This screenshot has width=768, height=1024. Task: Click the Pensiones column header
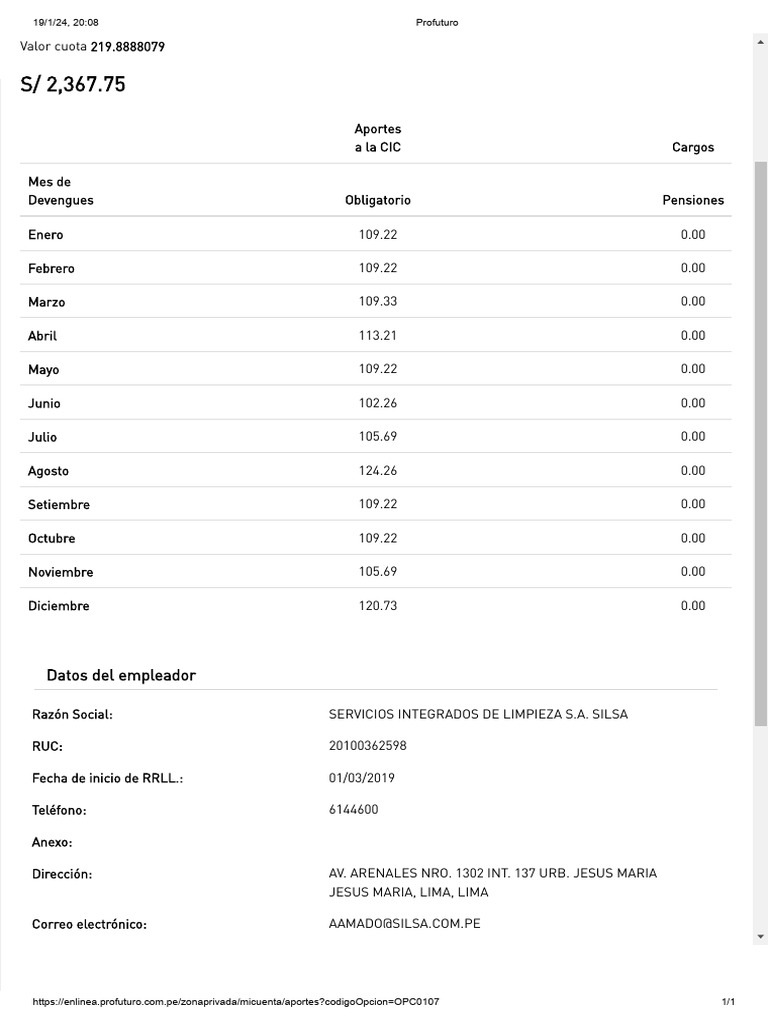693,200
